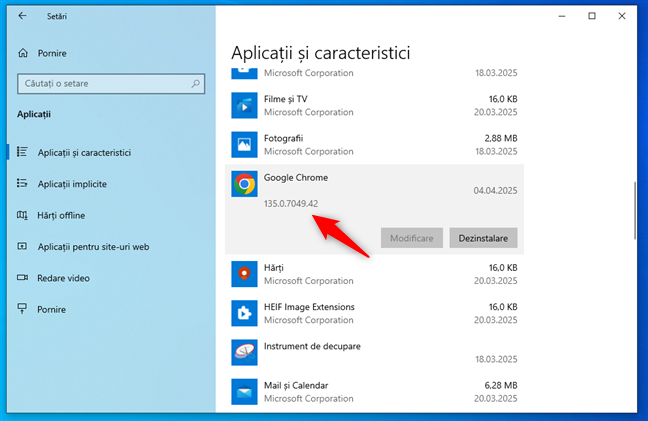Go to Hărți offline settings
Screen dimensions: 648x421
click(61, 215)
